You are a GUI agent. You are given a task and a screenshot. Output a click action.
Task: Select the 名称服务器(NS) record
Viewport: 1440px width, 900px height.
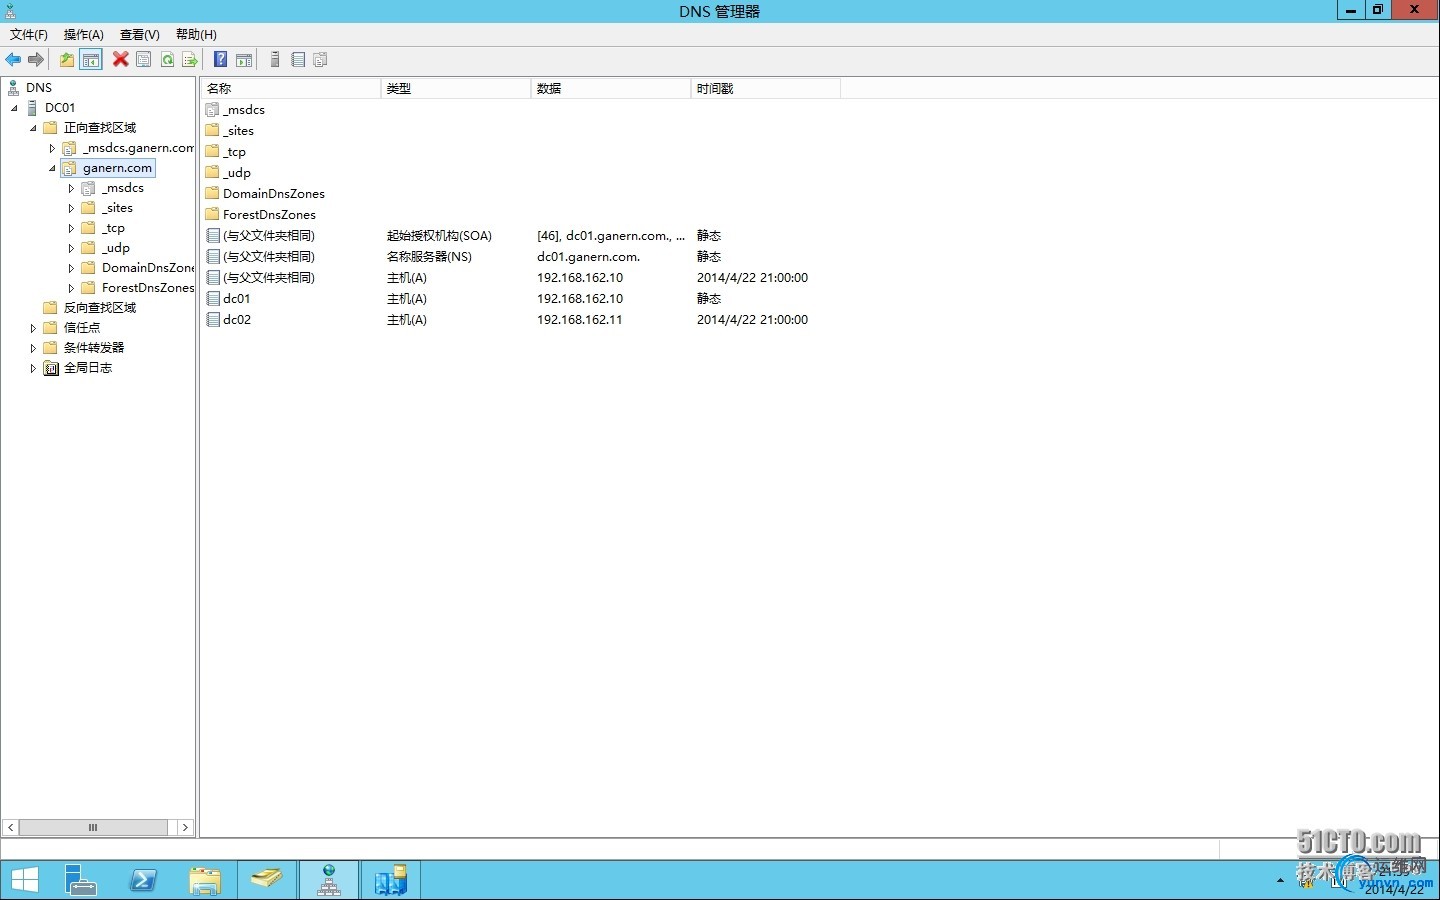click(x=429, y=257)
